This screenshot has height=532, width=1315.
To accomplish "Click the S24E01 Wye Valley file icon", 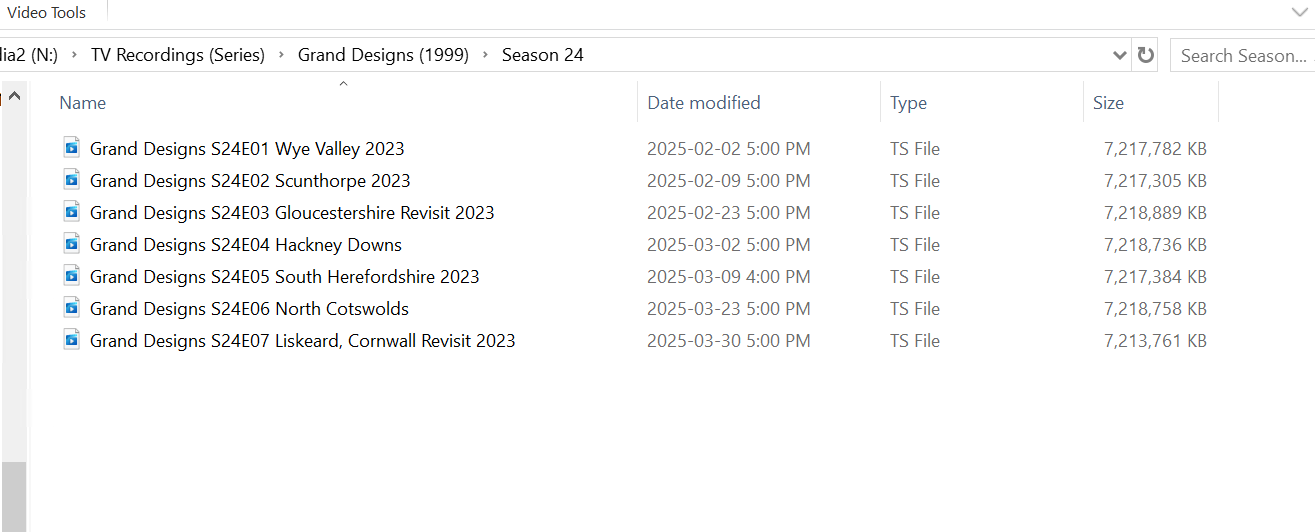I will tap(71, 148).
